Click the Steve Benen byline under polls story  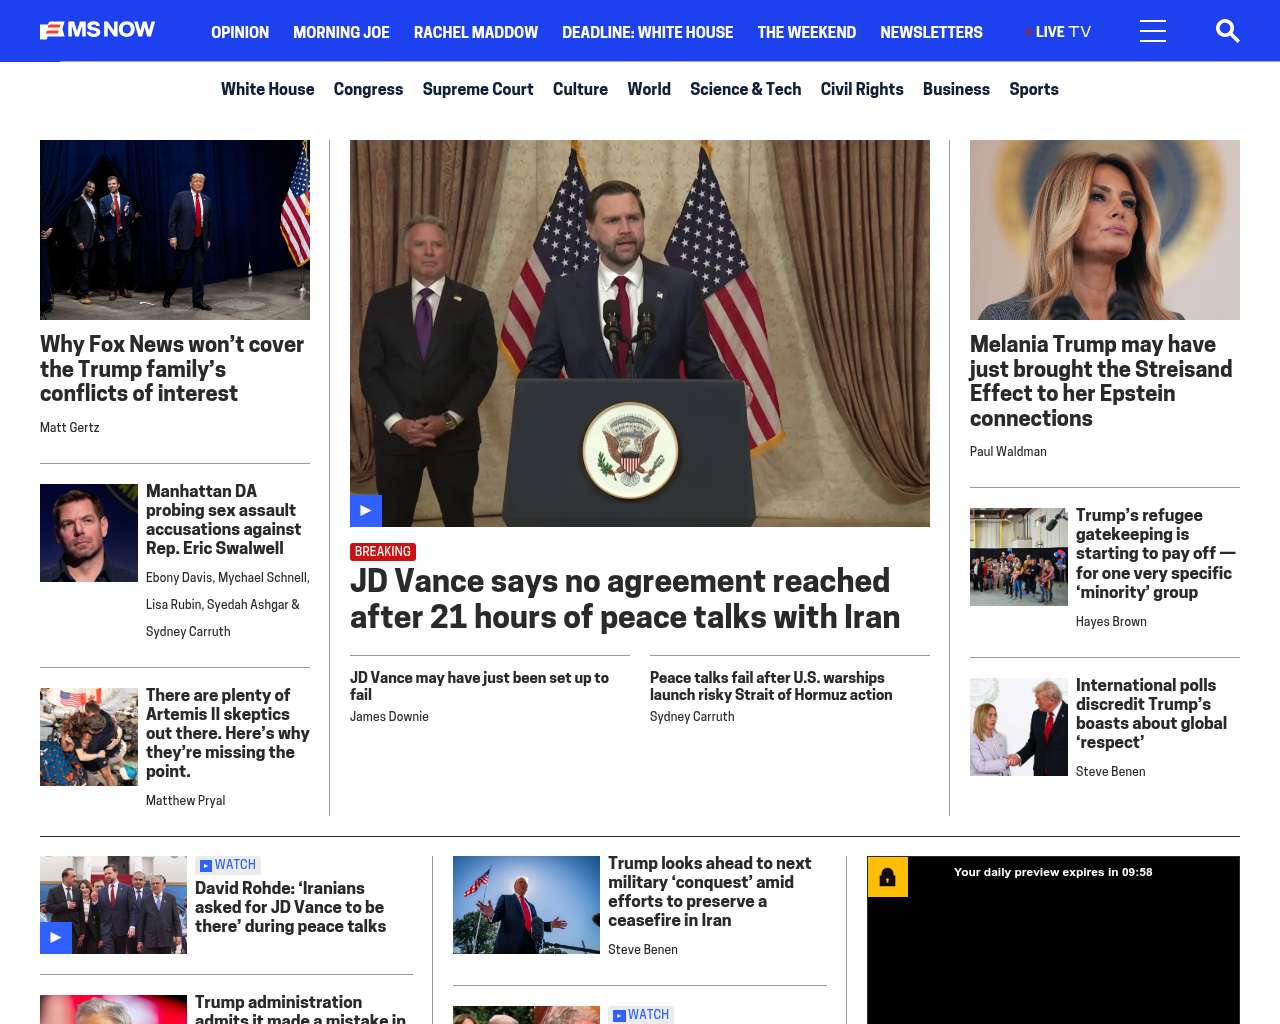[x=1111, y=771]
